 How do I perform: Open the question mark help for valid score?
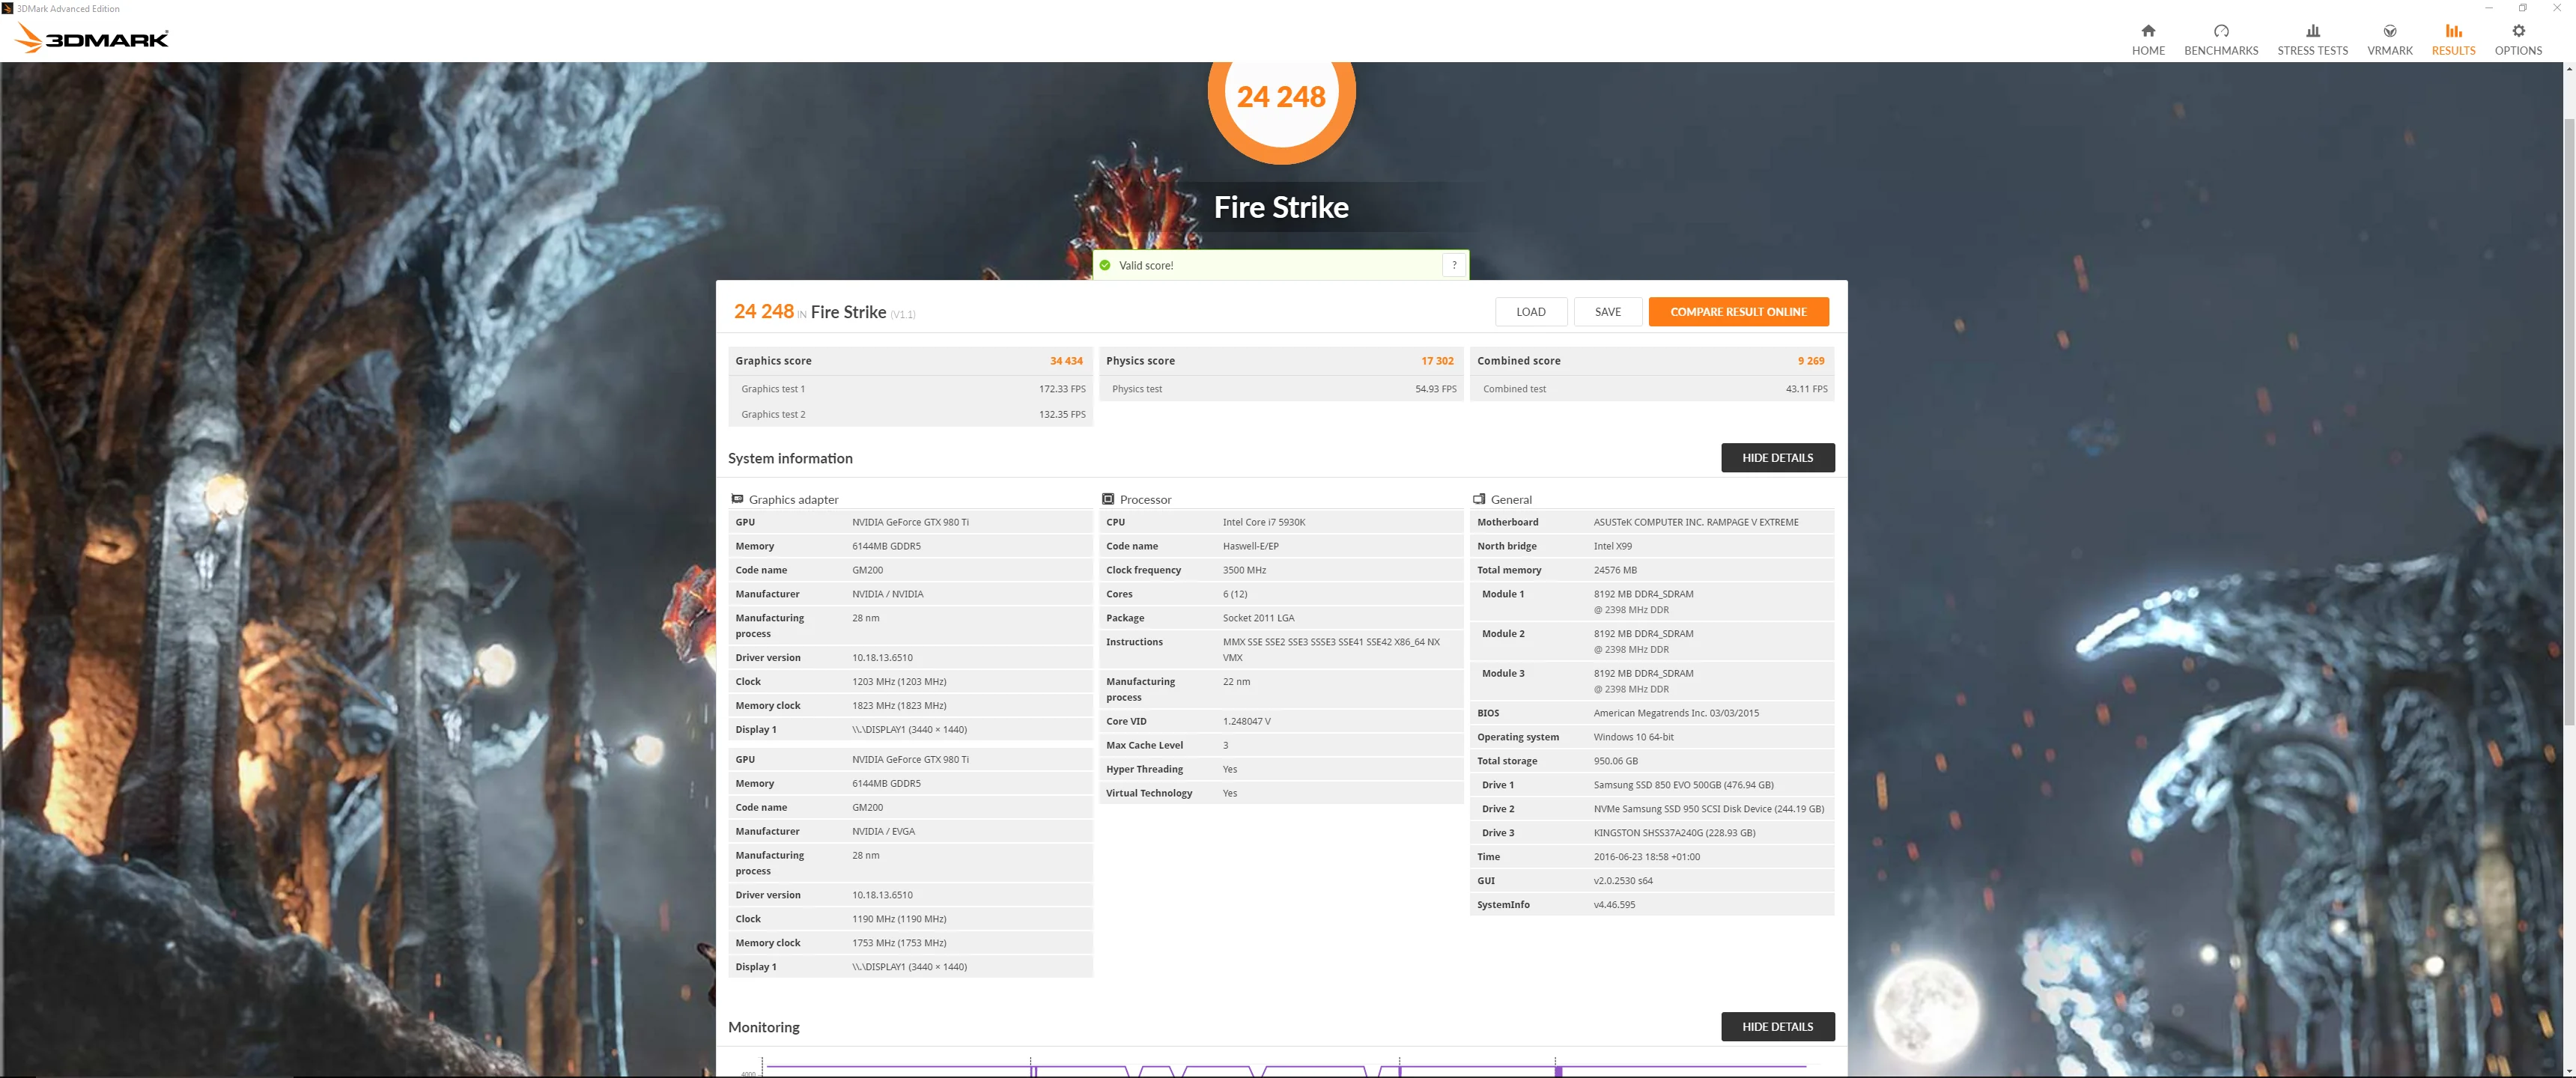(1454, 265)
